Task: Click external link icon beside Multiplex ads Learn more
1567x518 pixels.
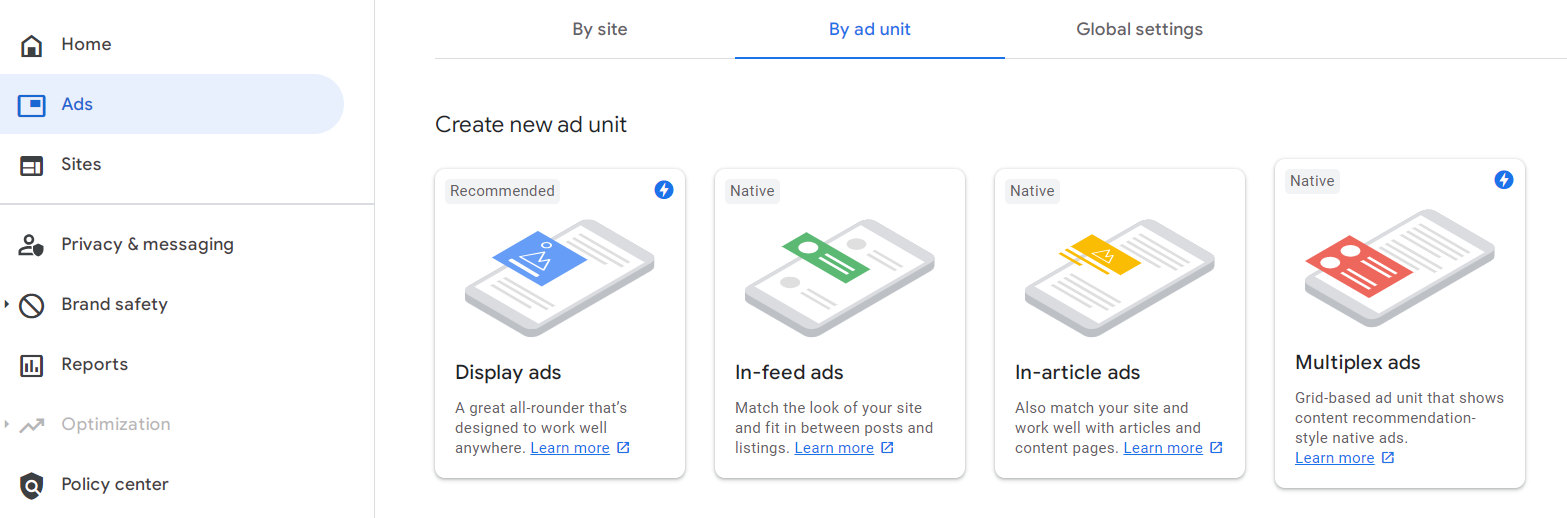Action: 1388,458
